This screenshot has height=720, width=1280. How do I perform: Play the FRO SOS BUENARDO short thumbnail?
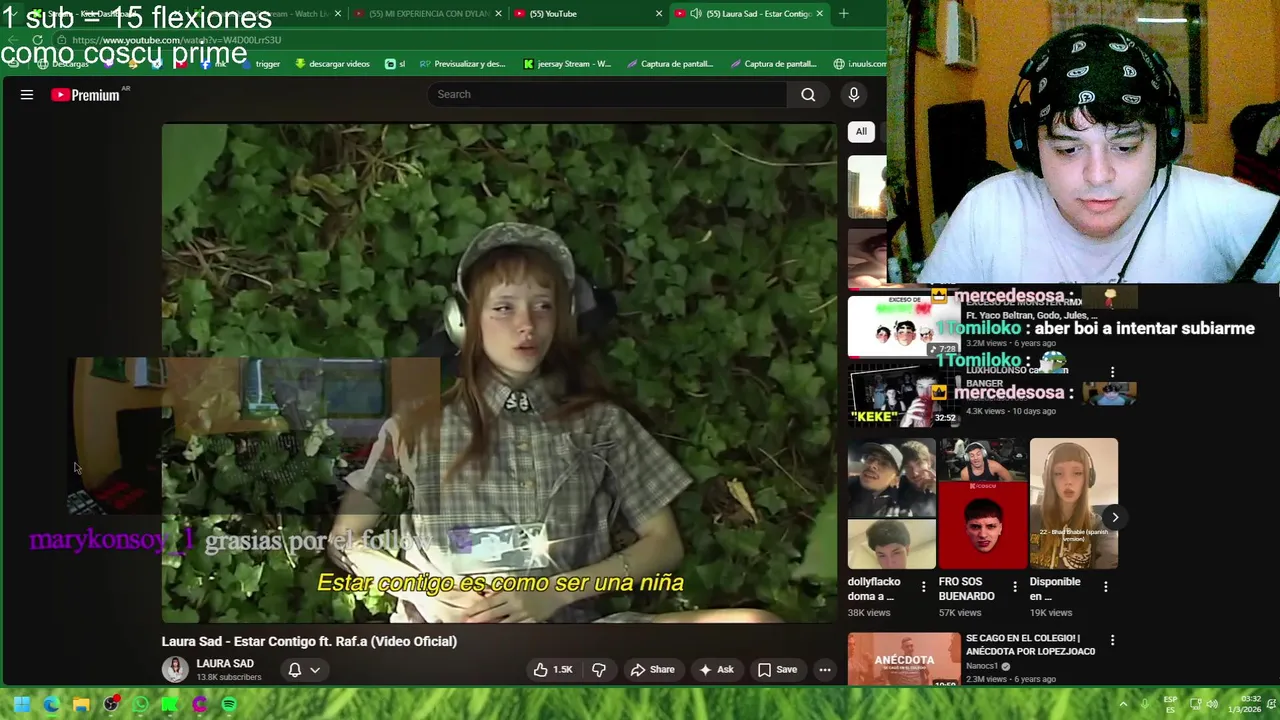click(982, 503)
